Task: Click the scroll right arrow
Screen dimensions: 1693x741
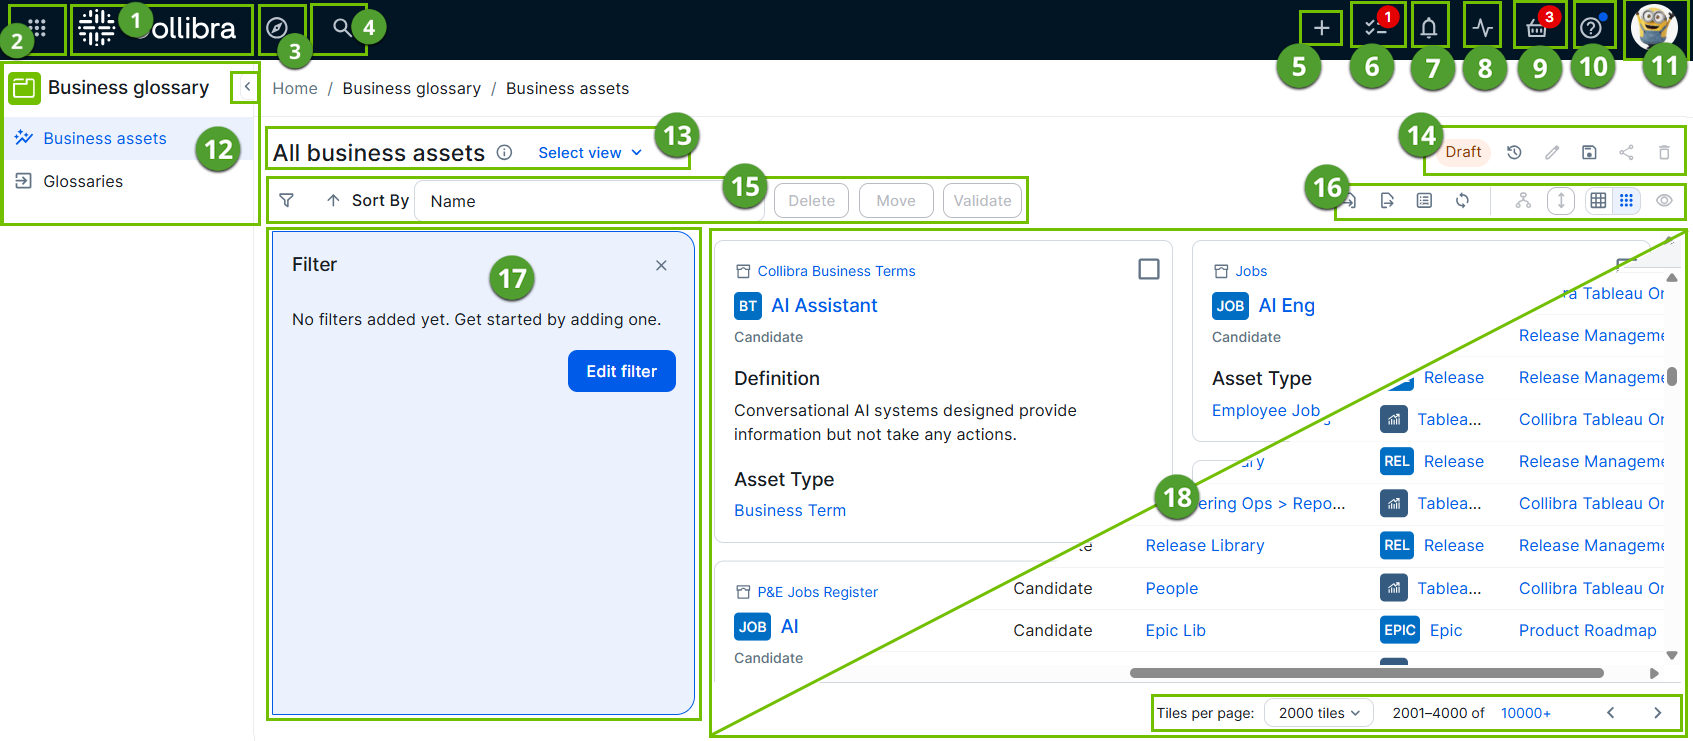Action: 1654,673
